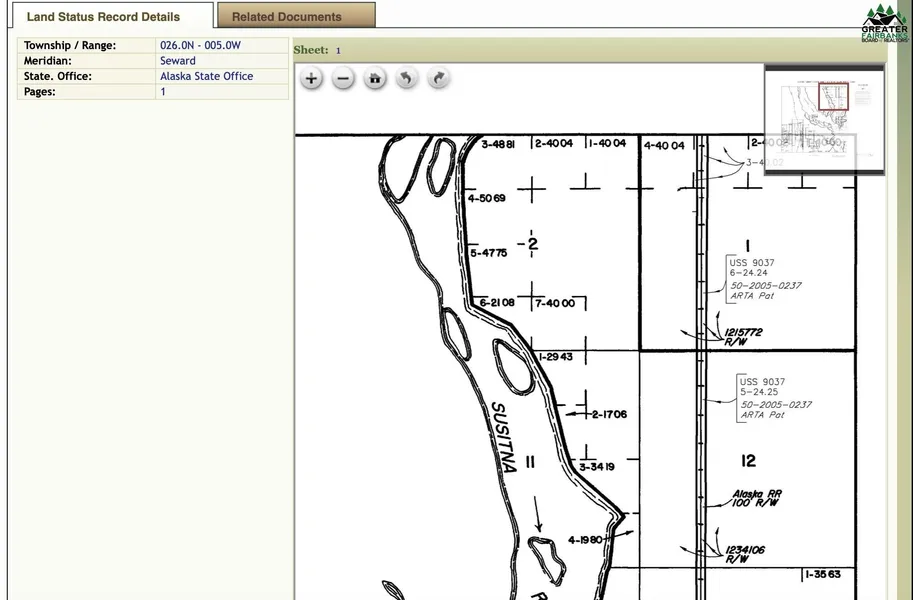Select the Land Status Record Details tab

(104, 16)
